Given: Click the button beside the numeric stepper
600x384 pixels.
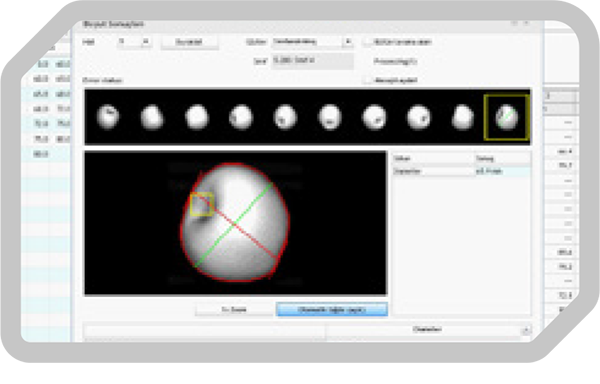Looking at the screenshot, I should pyautogui.click(x=189, y=42).
